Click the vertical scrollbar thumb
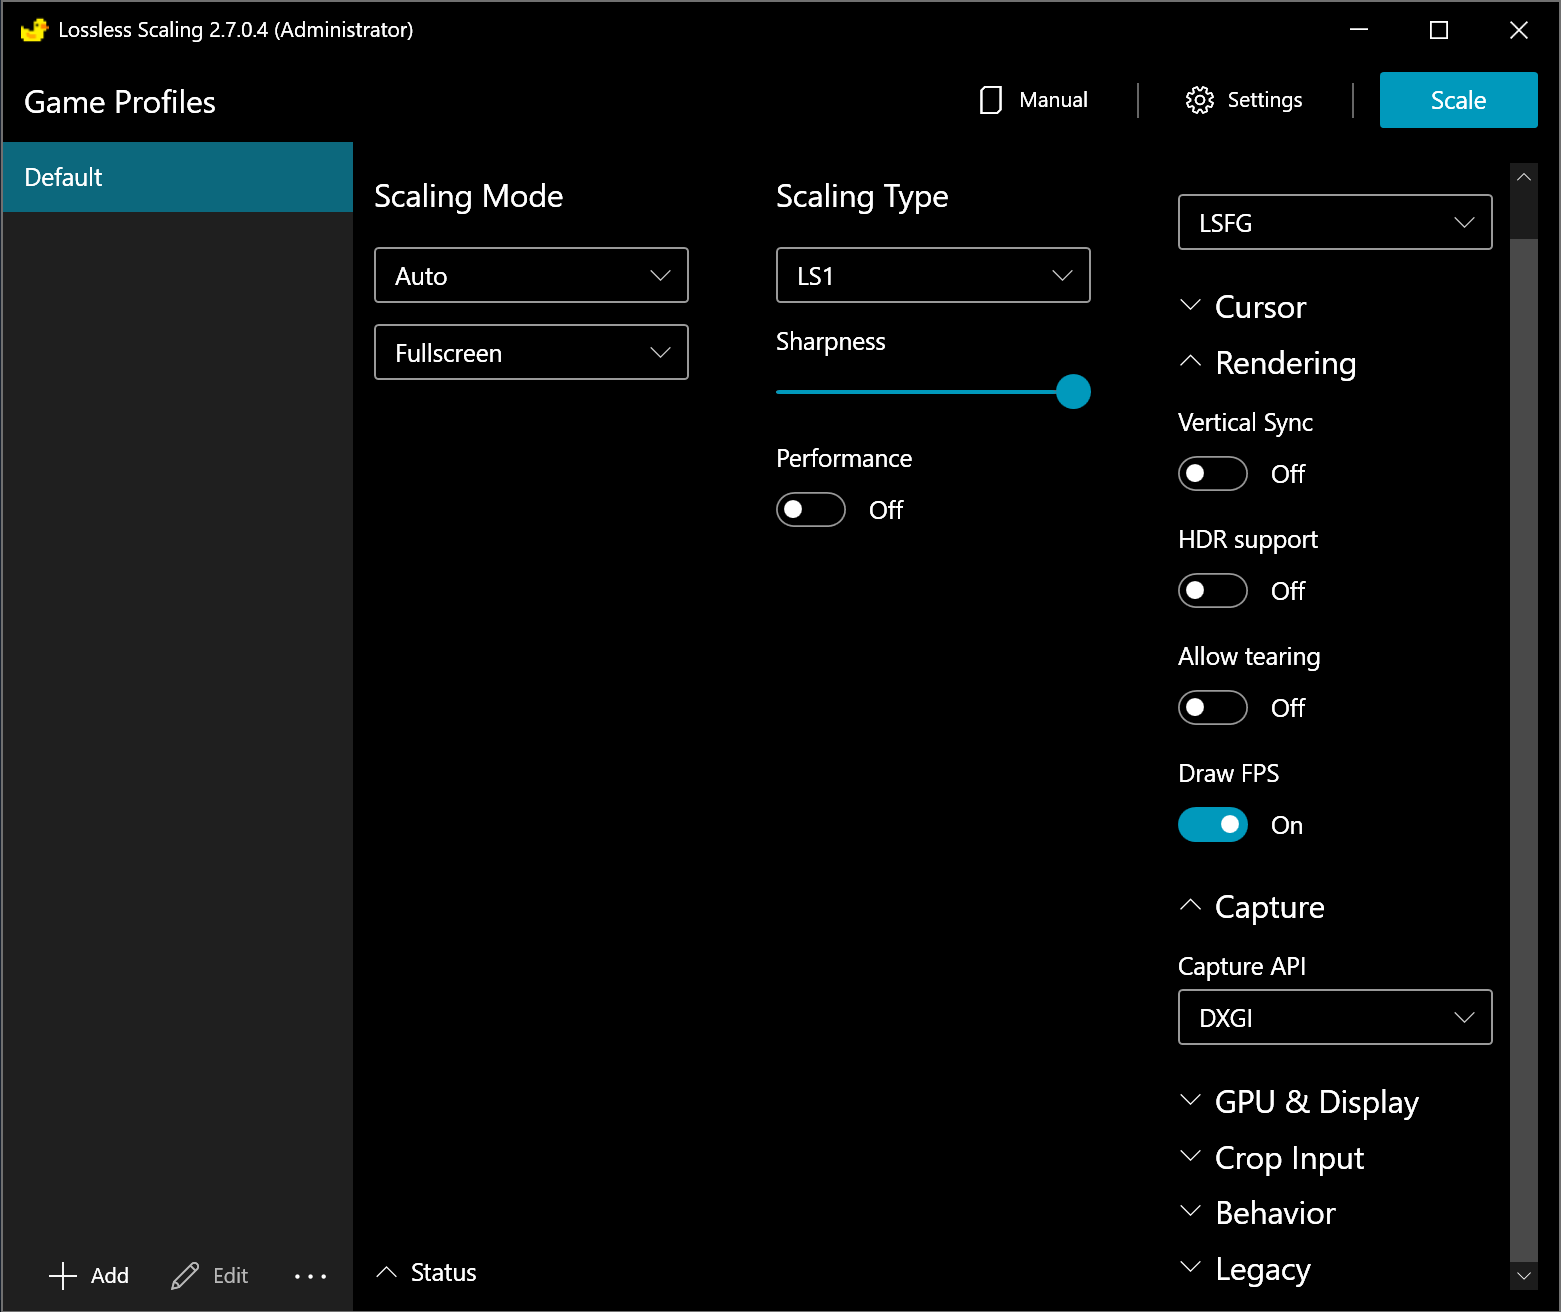 [1524, 750]
